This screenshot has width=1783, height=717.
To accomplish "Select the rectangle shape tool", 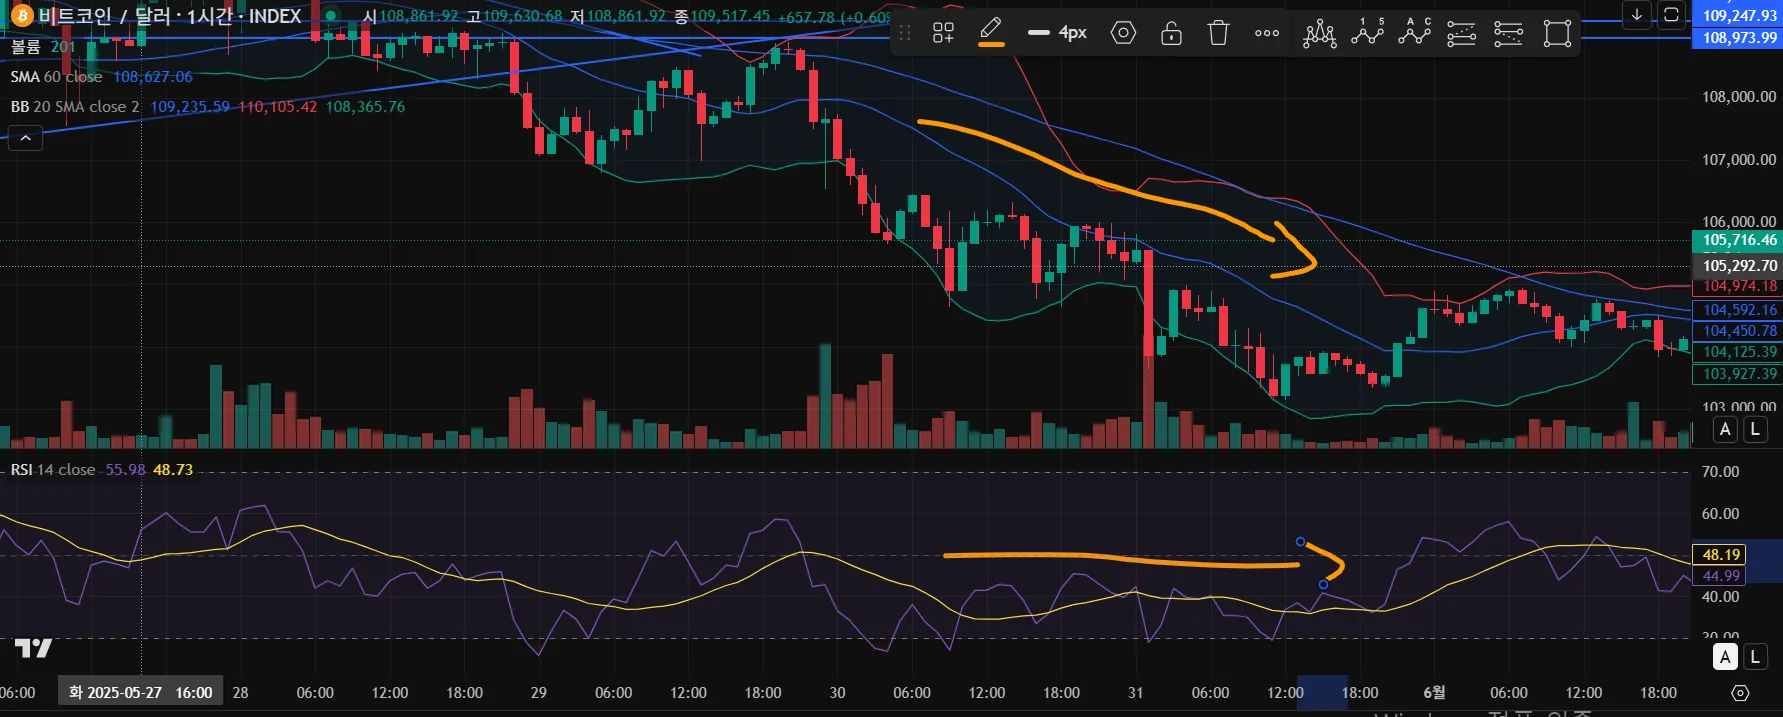I will [1557, 34].
